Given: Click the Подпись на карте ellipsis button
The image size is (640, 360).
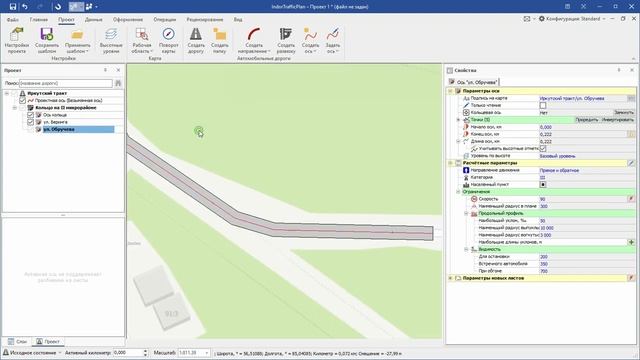Looking at the screenshot, I should point(631,98).
